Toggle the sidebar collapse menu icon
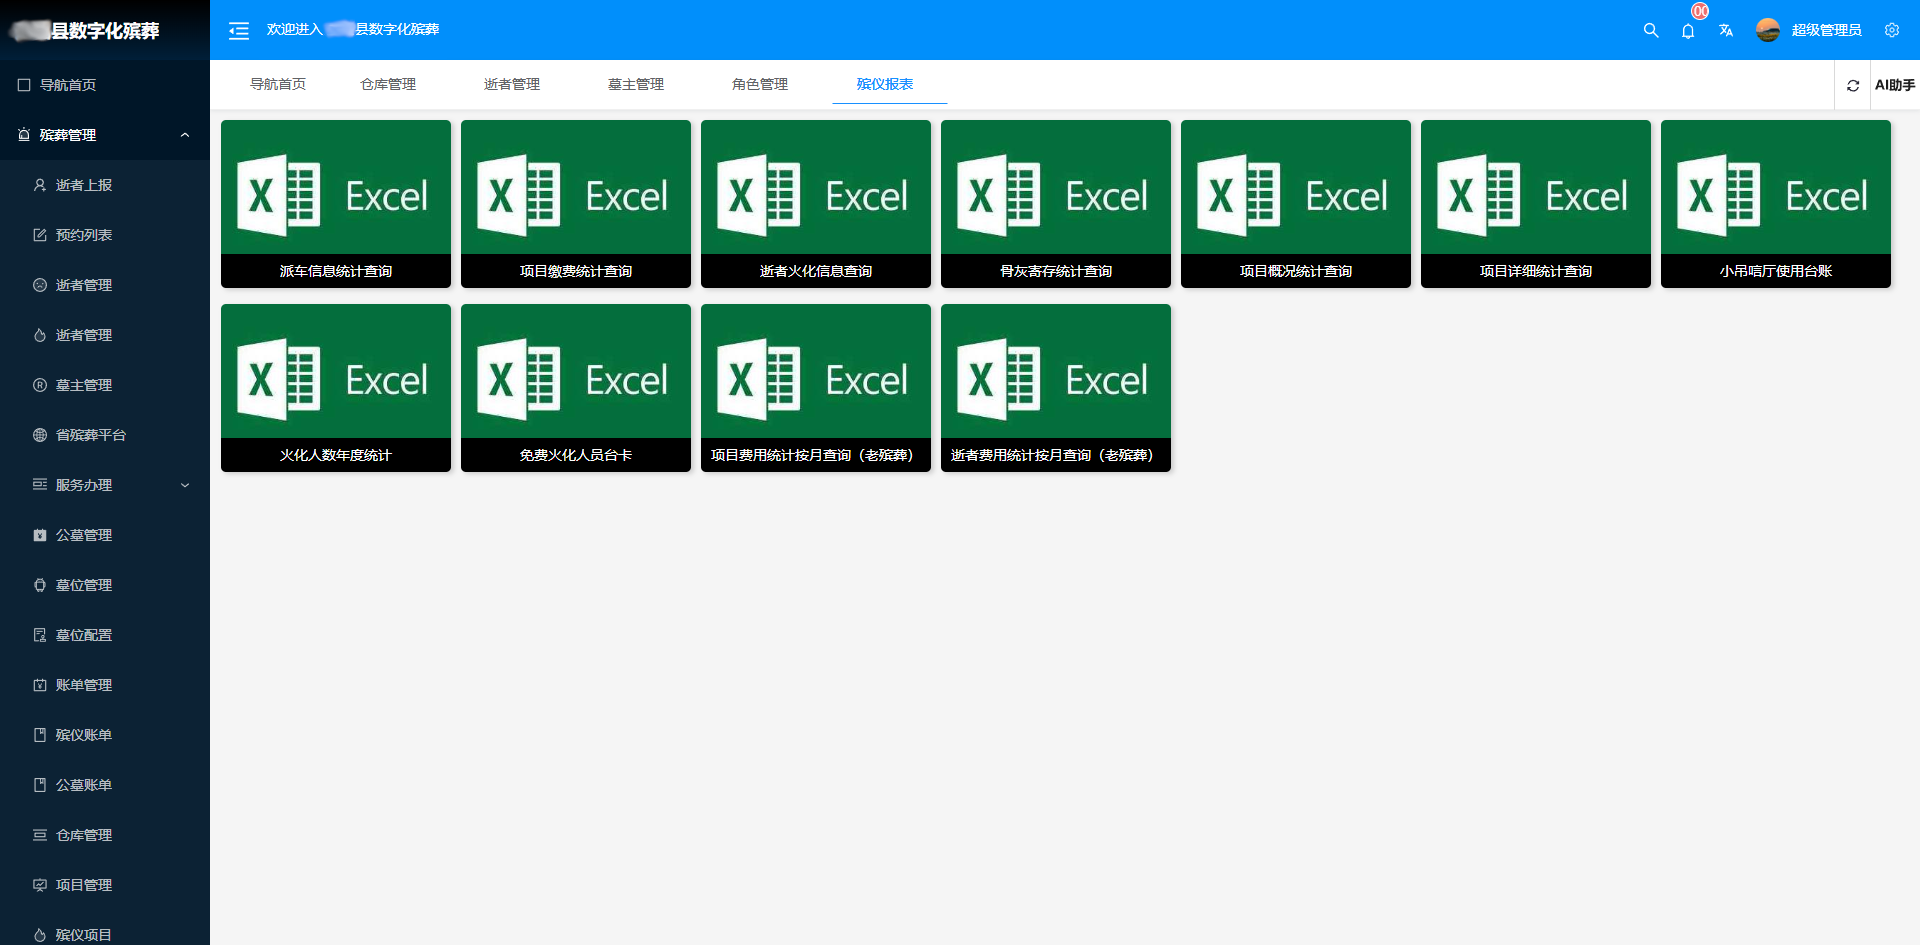 (x=238, y=30)
